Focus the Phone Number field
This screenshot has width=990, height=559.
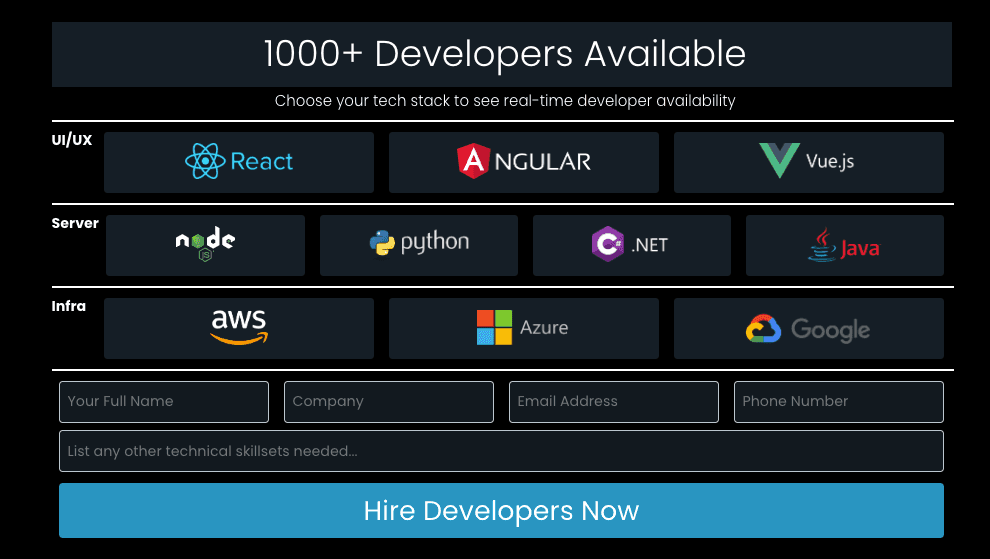pyautogui.click(x=838, y=402)
